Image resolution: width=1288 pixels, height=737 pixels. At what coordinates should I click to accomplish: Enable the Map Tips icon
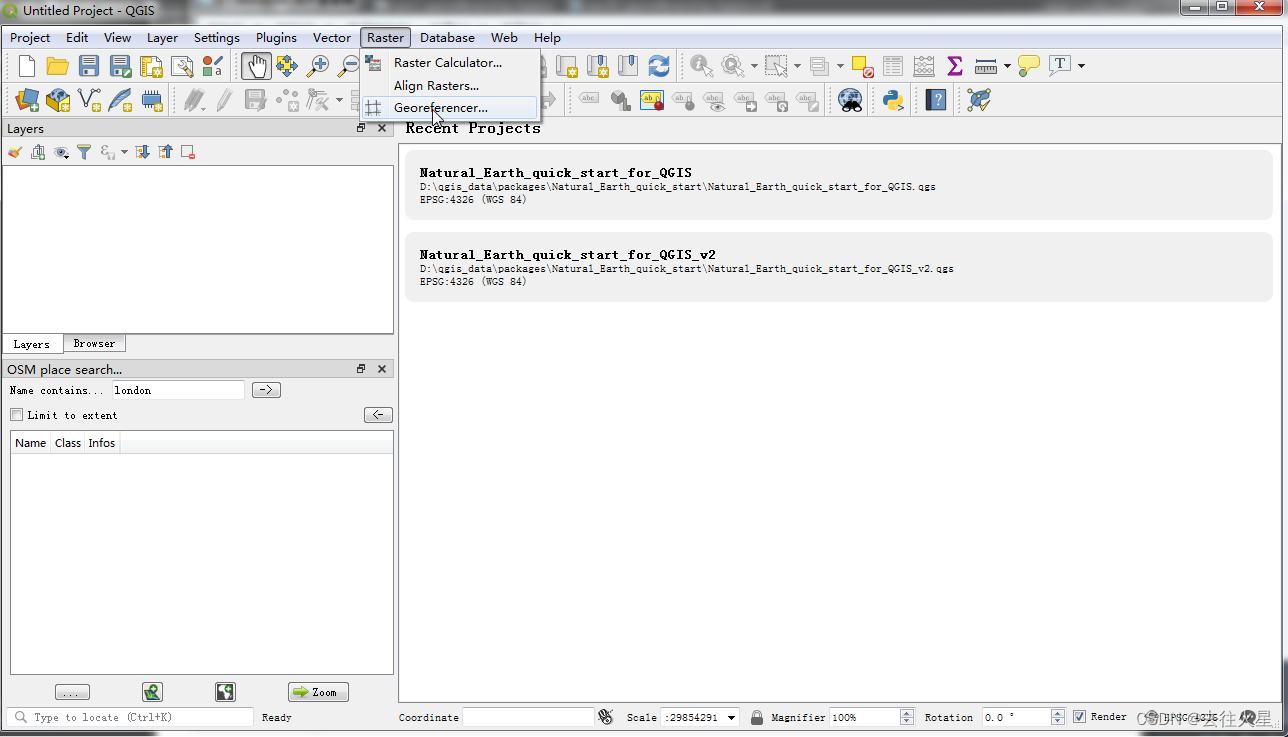coord(1029,66)
